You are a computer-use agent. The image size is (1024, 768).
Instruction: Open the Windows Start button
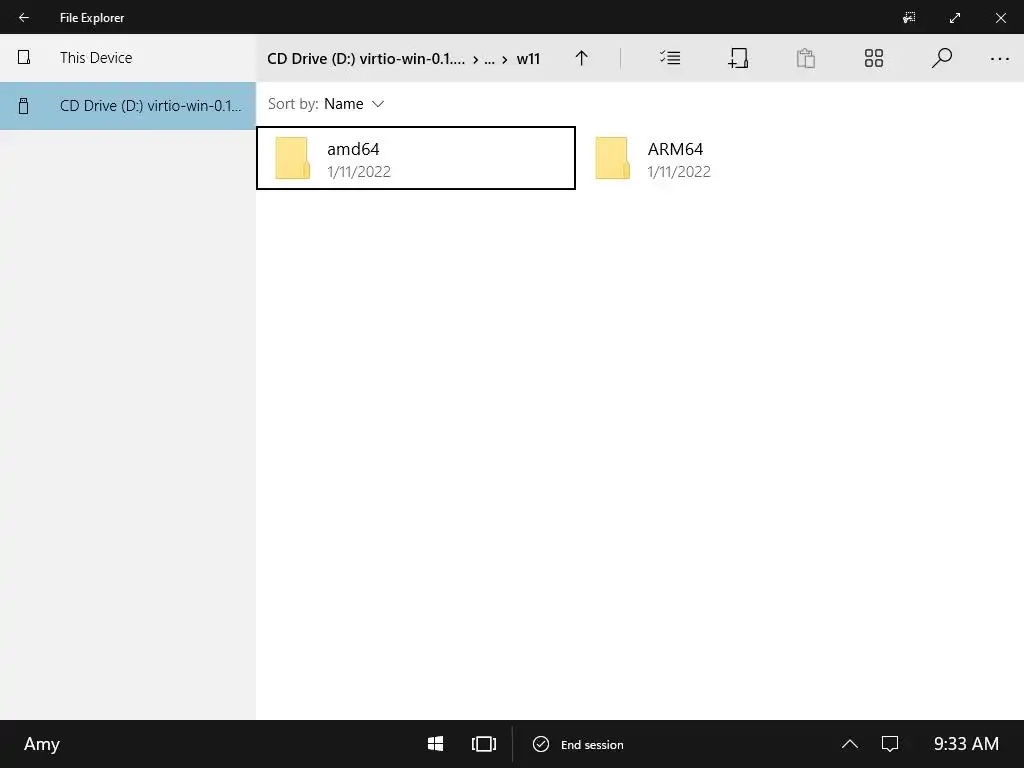click(436, 744)
